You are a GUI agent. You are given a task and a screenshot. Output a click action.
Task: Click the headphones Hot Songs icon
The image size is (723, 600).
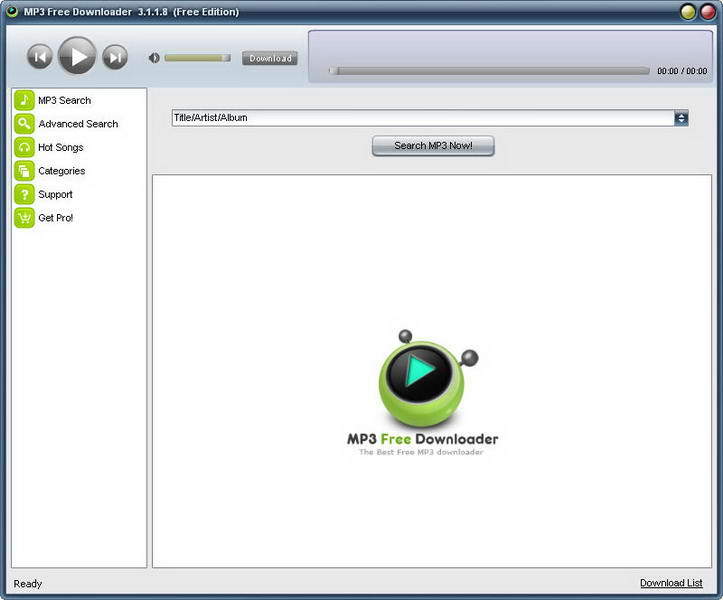click(x=24, y=147)
